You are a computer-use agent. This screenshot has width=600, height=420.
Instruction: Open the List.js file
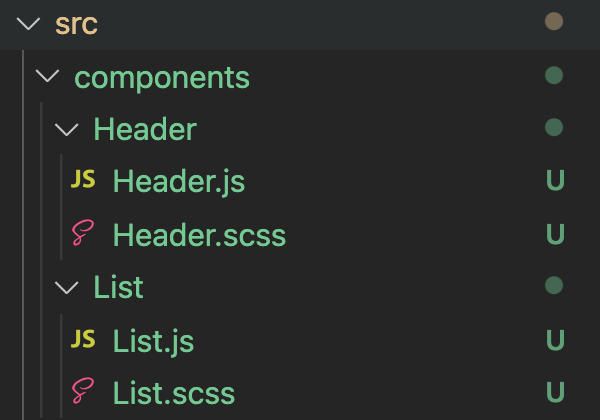point(153,340)
